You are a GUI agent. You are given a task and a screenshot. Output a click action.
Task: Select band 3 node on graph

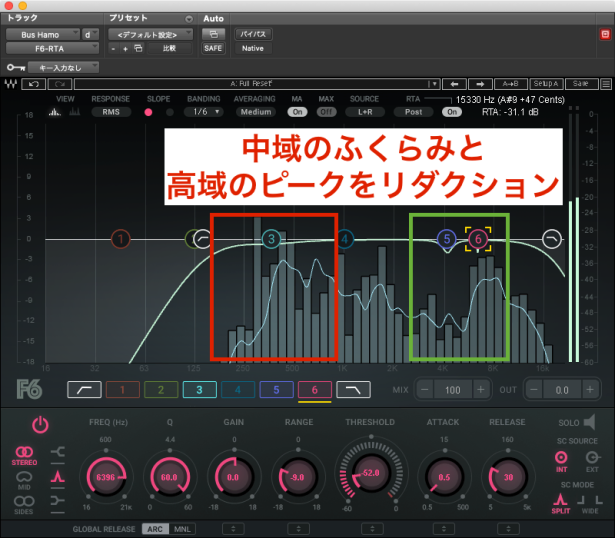point(271,239)
